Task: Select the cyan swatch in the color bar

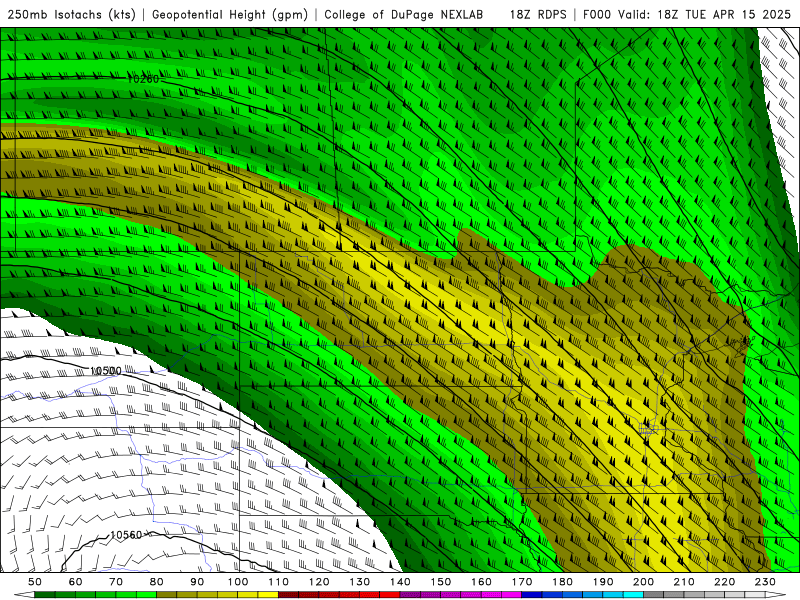Action: pyautogui.click(x=634, y=595)
